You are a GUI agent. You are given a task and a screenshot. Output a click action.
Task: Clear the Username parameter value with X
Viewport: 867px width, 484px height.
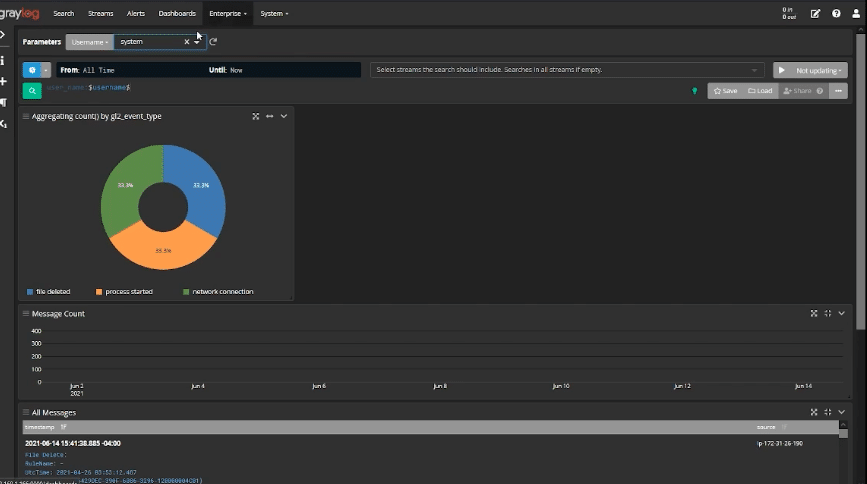point(186,42)
